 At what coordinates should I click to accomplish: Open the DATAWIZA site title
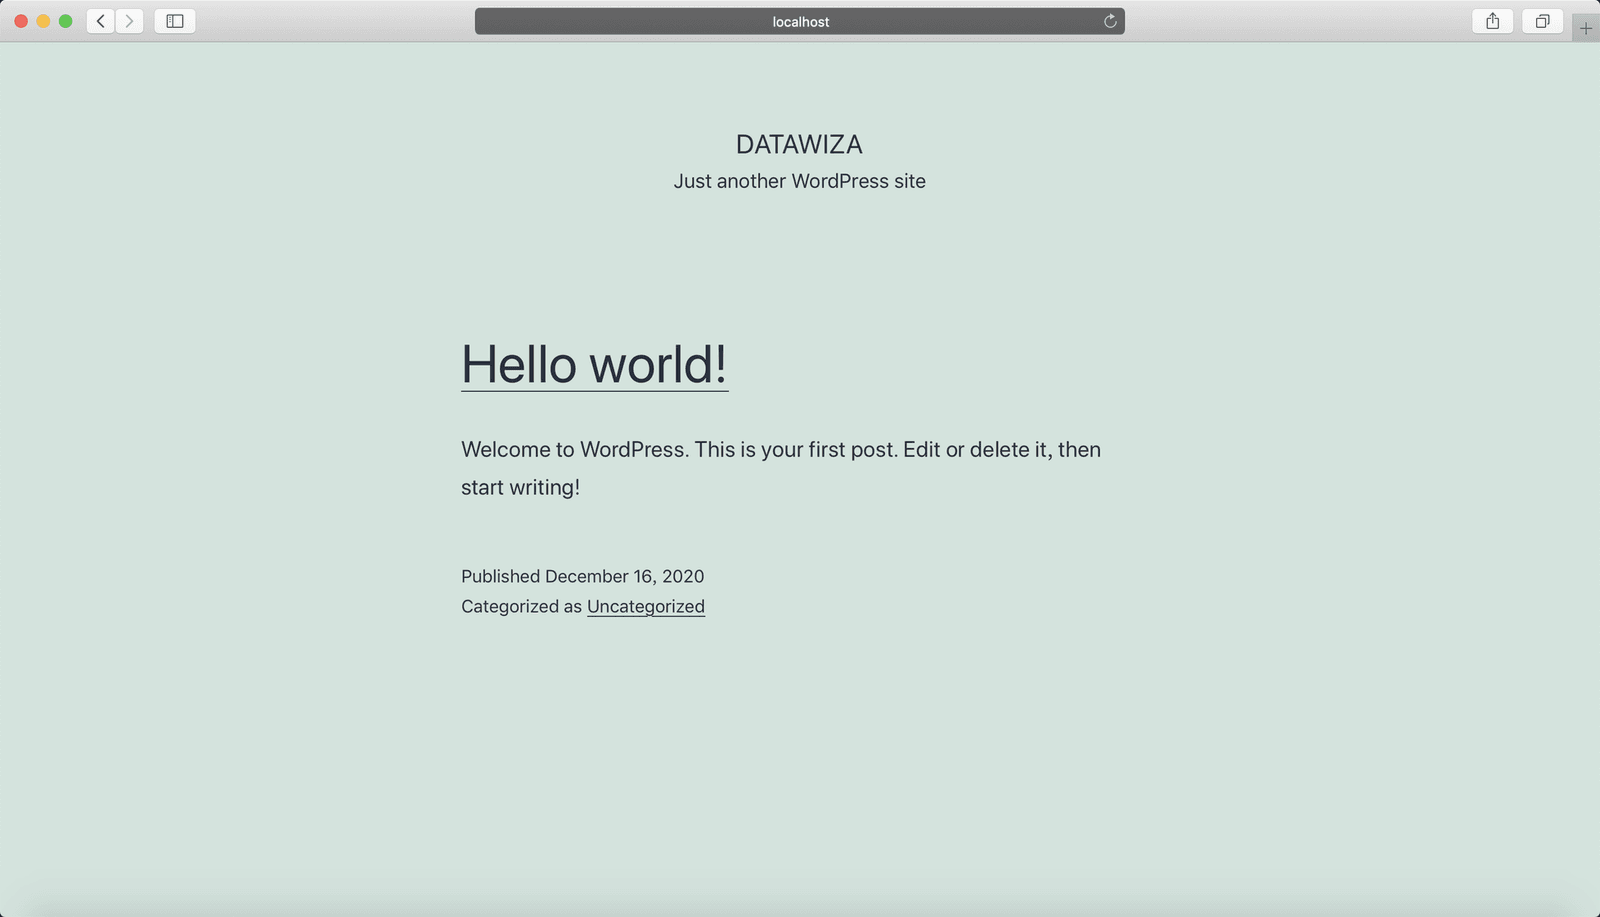click(799, 144)
